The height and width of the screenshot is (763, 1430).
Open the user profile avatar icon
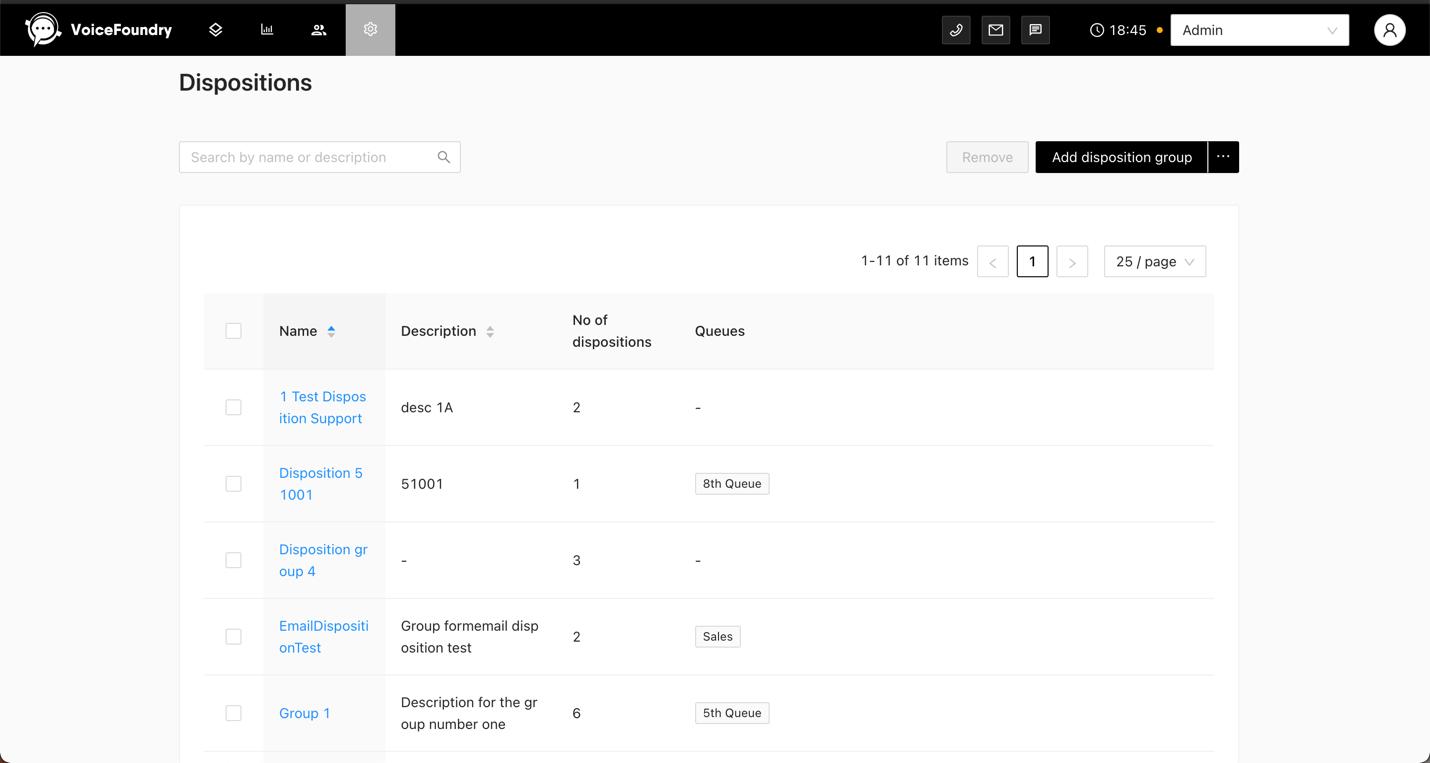coord(1390,30)
